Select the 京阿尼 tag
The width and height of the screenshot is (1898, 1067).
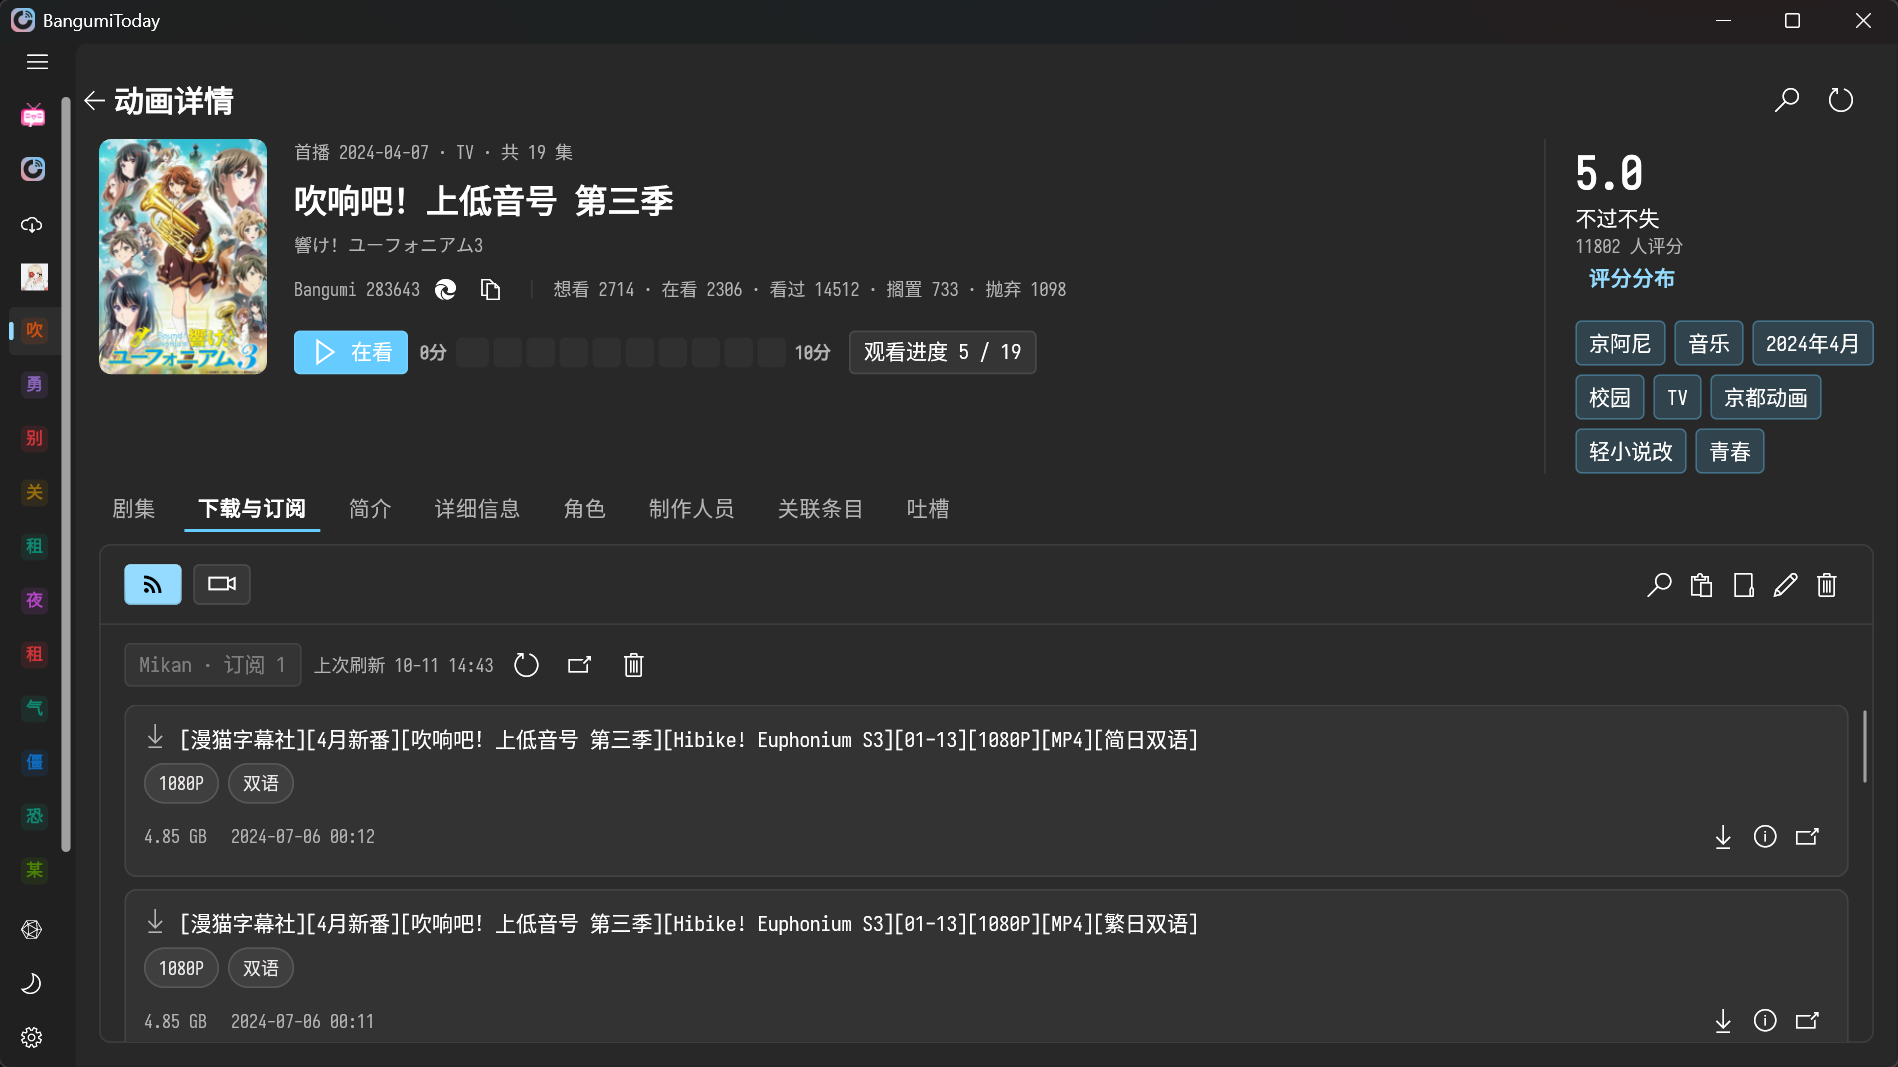pos(1620,344)
